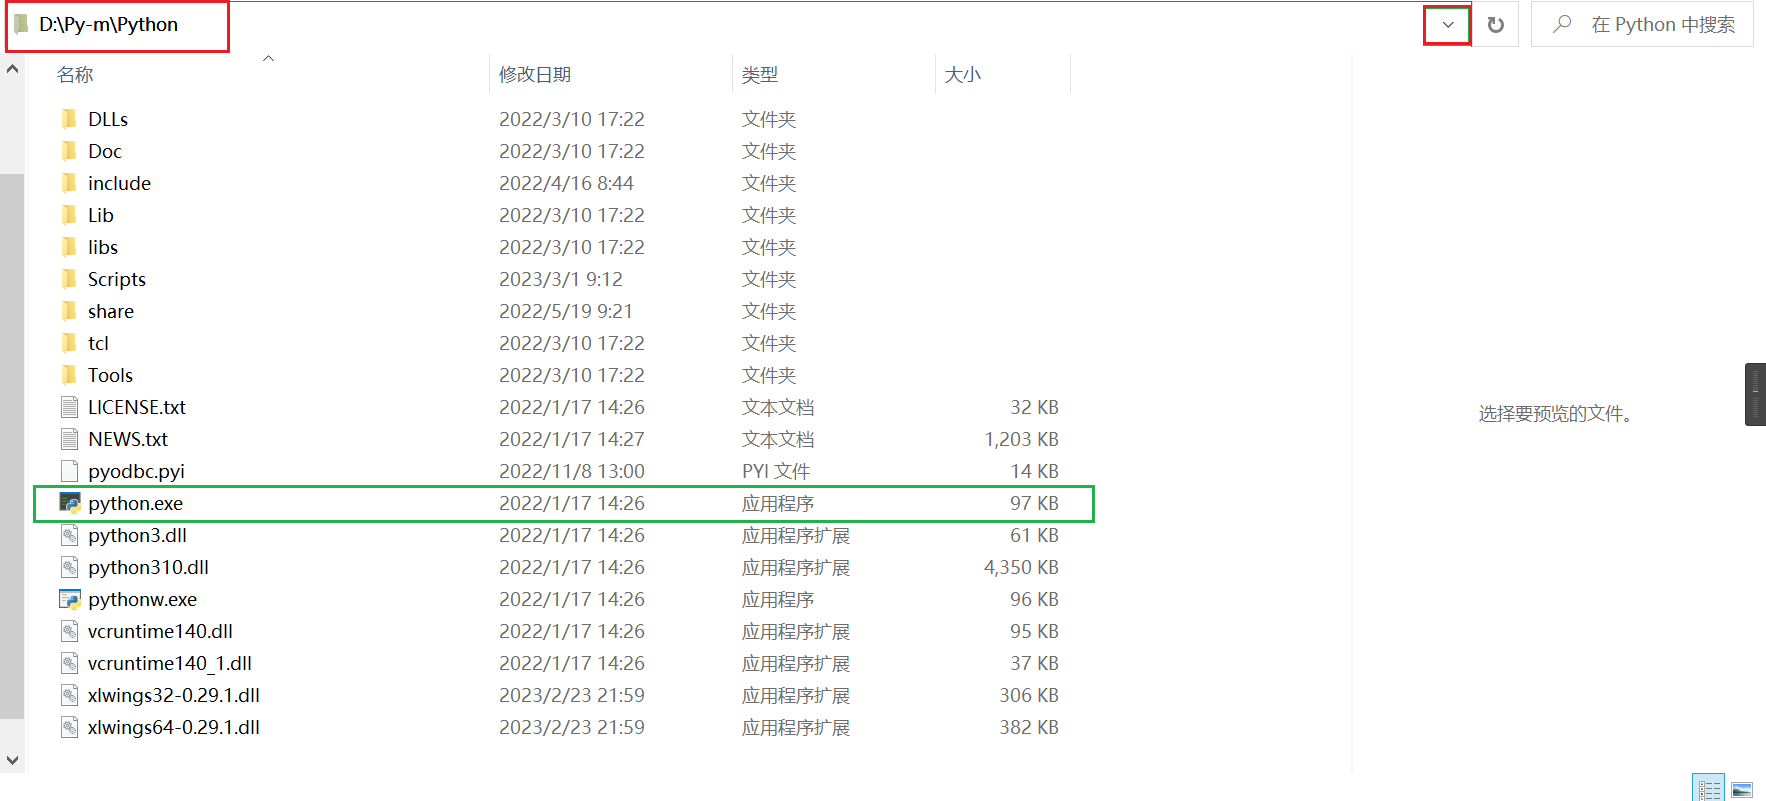Click the DLLs folder icon
1766x801 pixels.
[x=69, y=119]
